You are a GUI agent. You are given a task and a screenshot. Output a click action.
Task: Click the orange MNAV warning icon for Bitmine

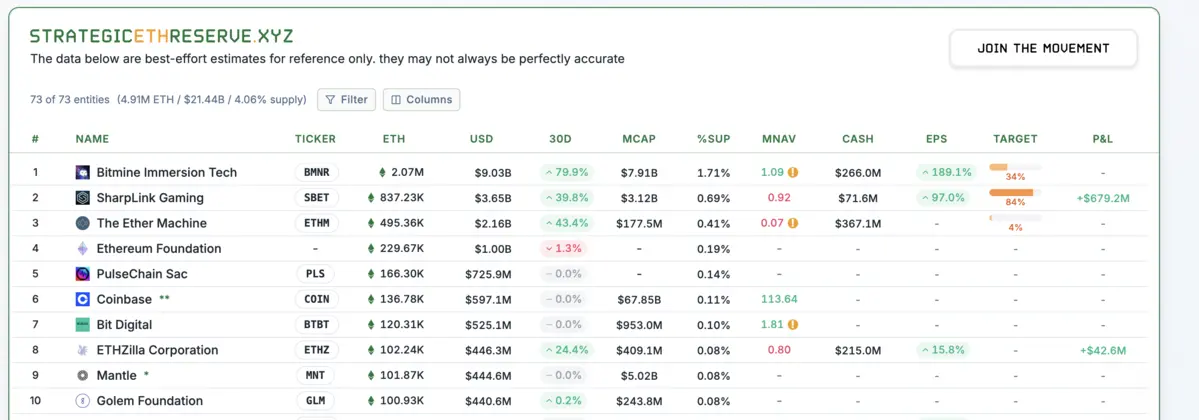pyautogui.click(x=792, y=172)
